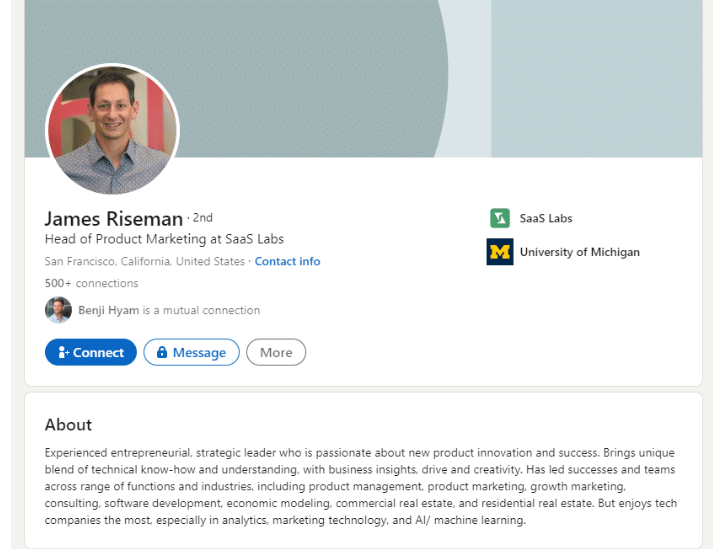Click the University of Michigan logo
This screenshot has width=723, height=556.
click(x=499, y=252)
